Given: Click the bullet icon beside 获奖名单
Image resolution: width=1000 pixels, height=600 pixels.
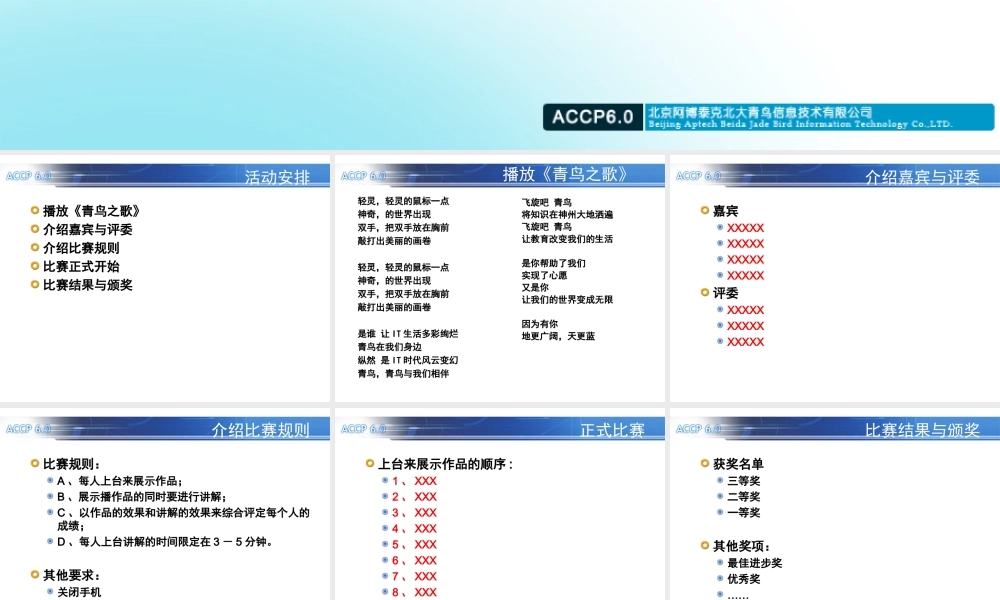Looking at the screenshot, I should tap(706, 463).
